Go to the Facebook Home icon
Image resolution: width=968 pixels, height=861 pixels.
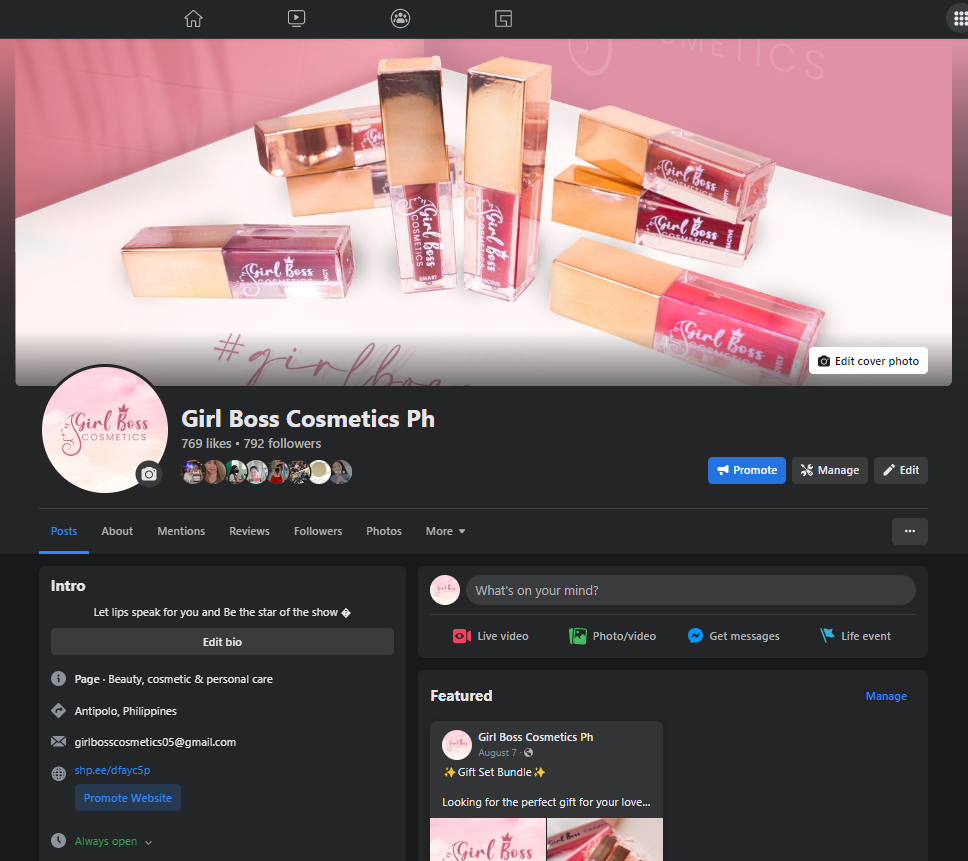(193, 19)
